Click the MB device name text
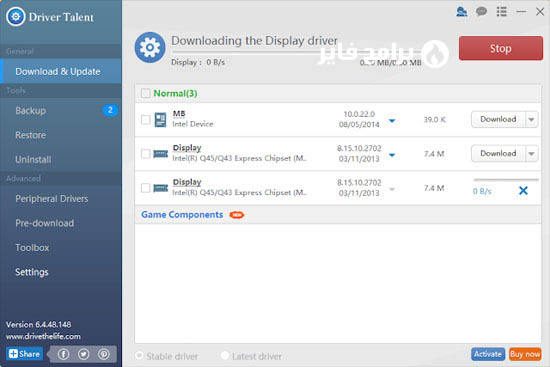Viewport: 550px width, 367px height. 179,114
